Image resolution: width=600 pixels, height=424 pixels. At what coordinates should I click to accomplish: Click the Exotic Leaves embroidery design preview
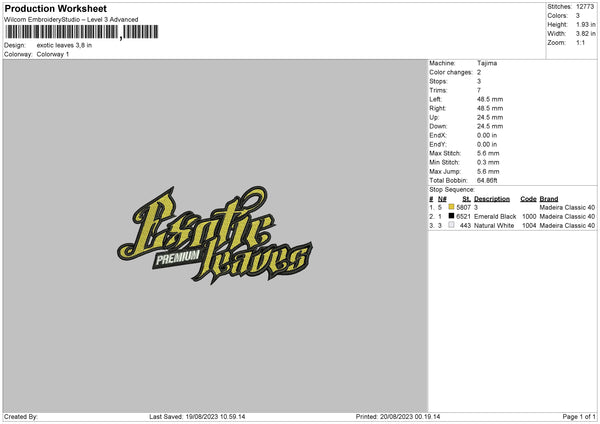215,235
